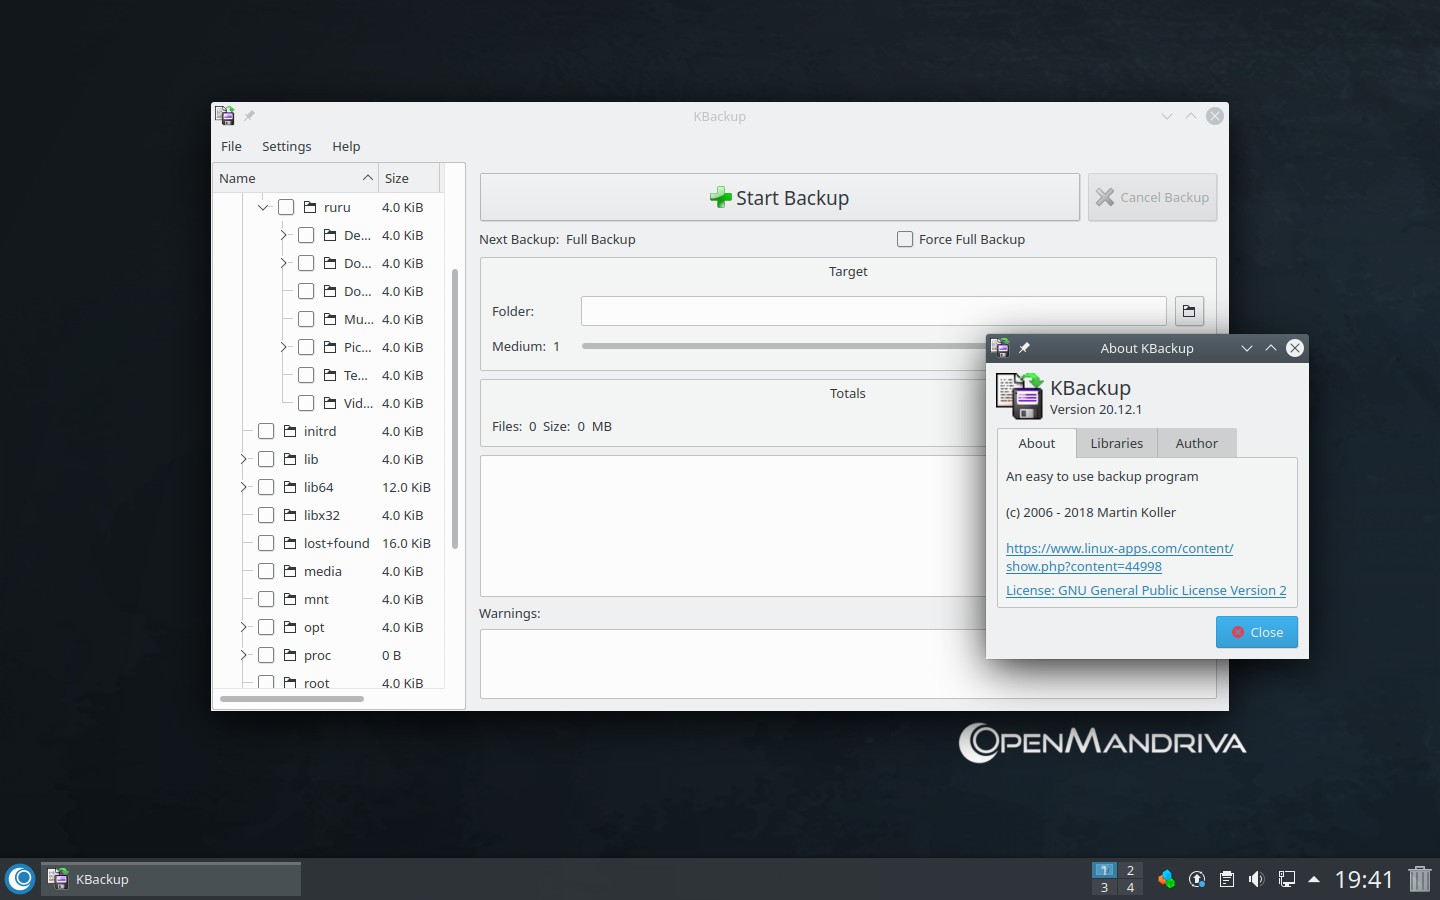Click folder icon of the opt entry
This screenshot has height=900, width=1440.
tap(290, 627)
